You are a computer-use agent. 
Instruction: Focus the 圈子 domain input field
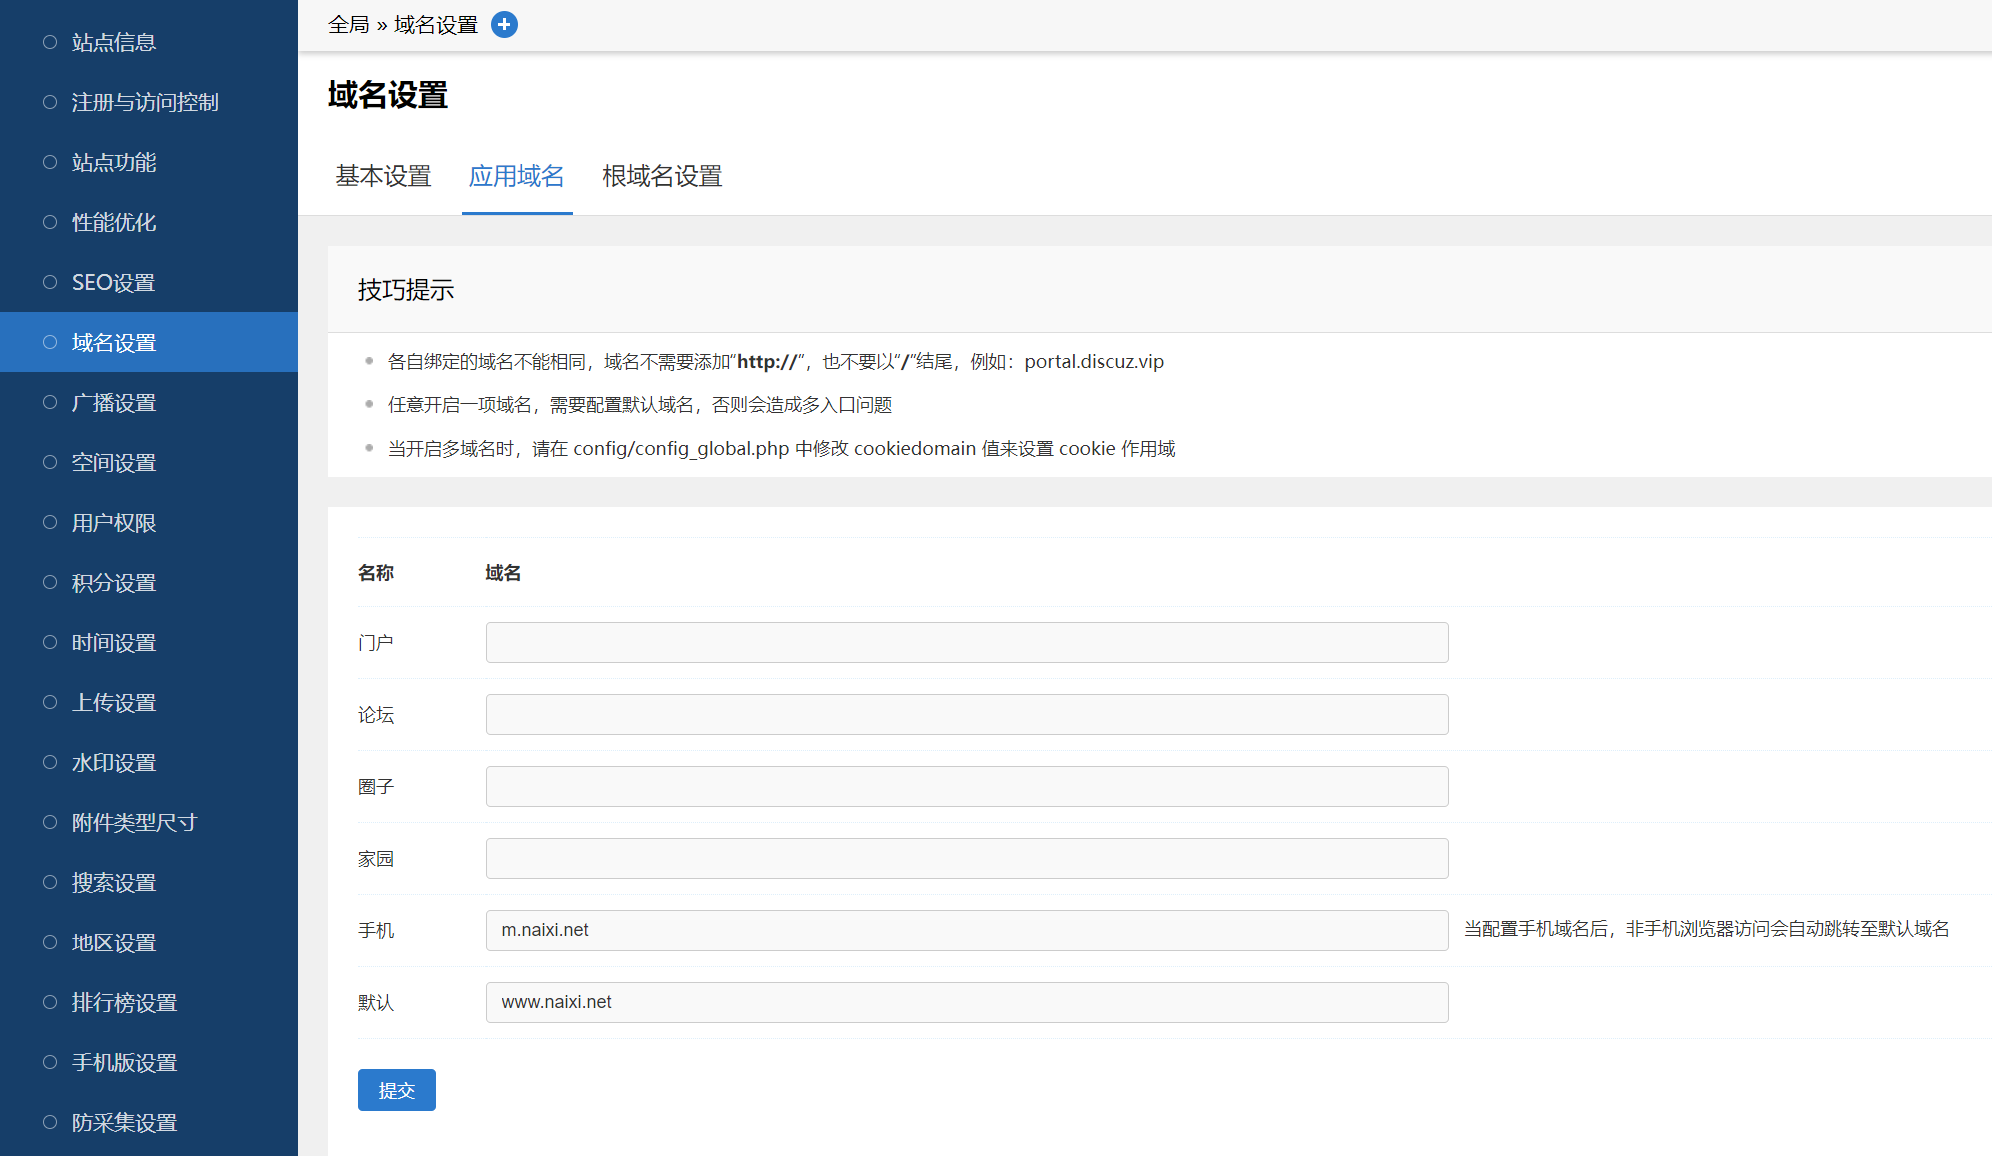967,786
